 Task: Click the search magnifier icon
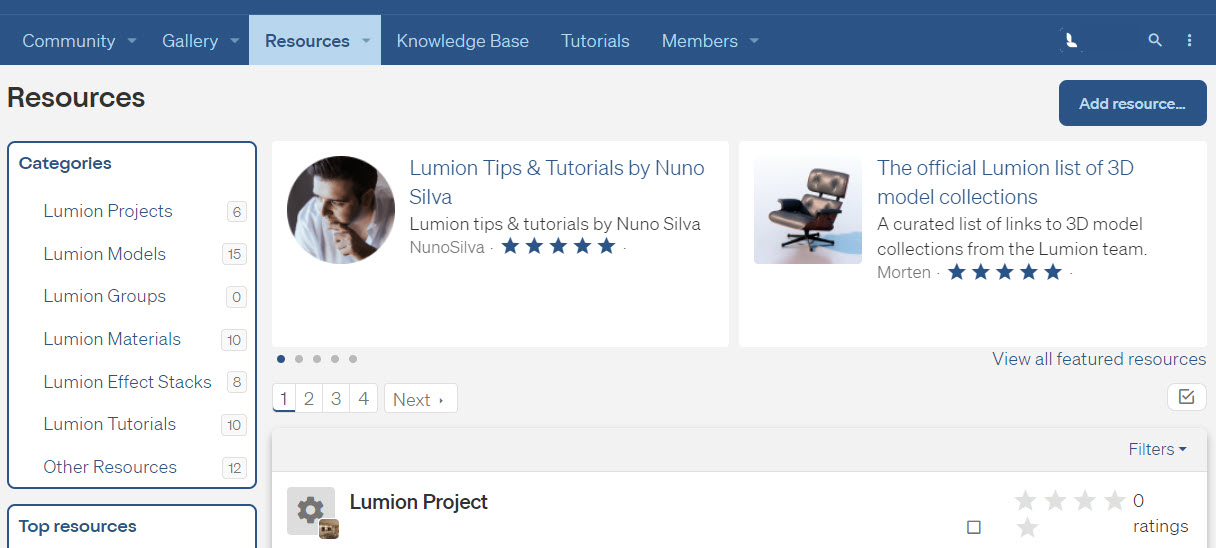[1155, 41]
